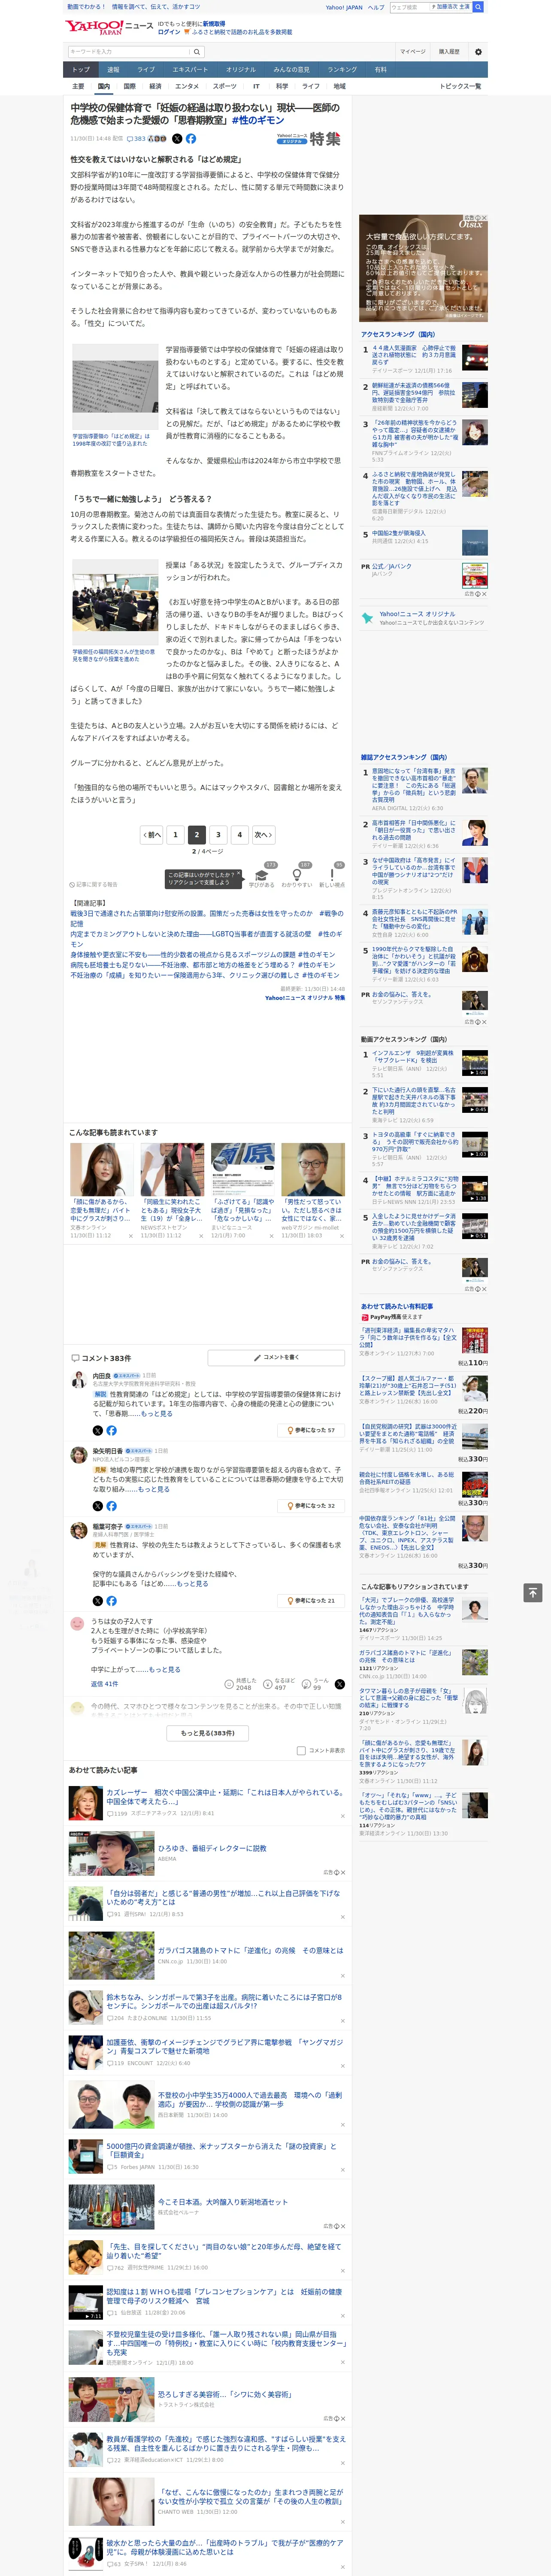
Task: Click 内田良's avatar
Action: (78, 1380)
